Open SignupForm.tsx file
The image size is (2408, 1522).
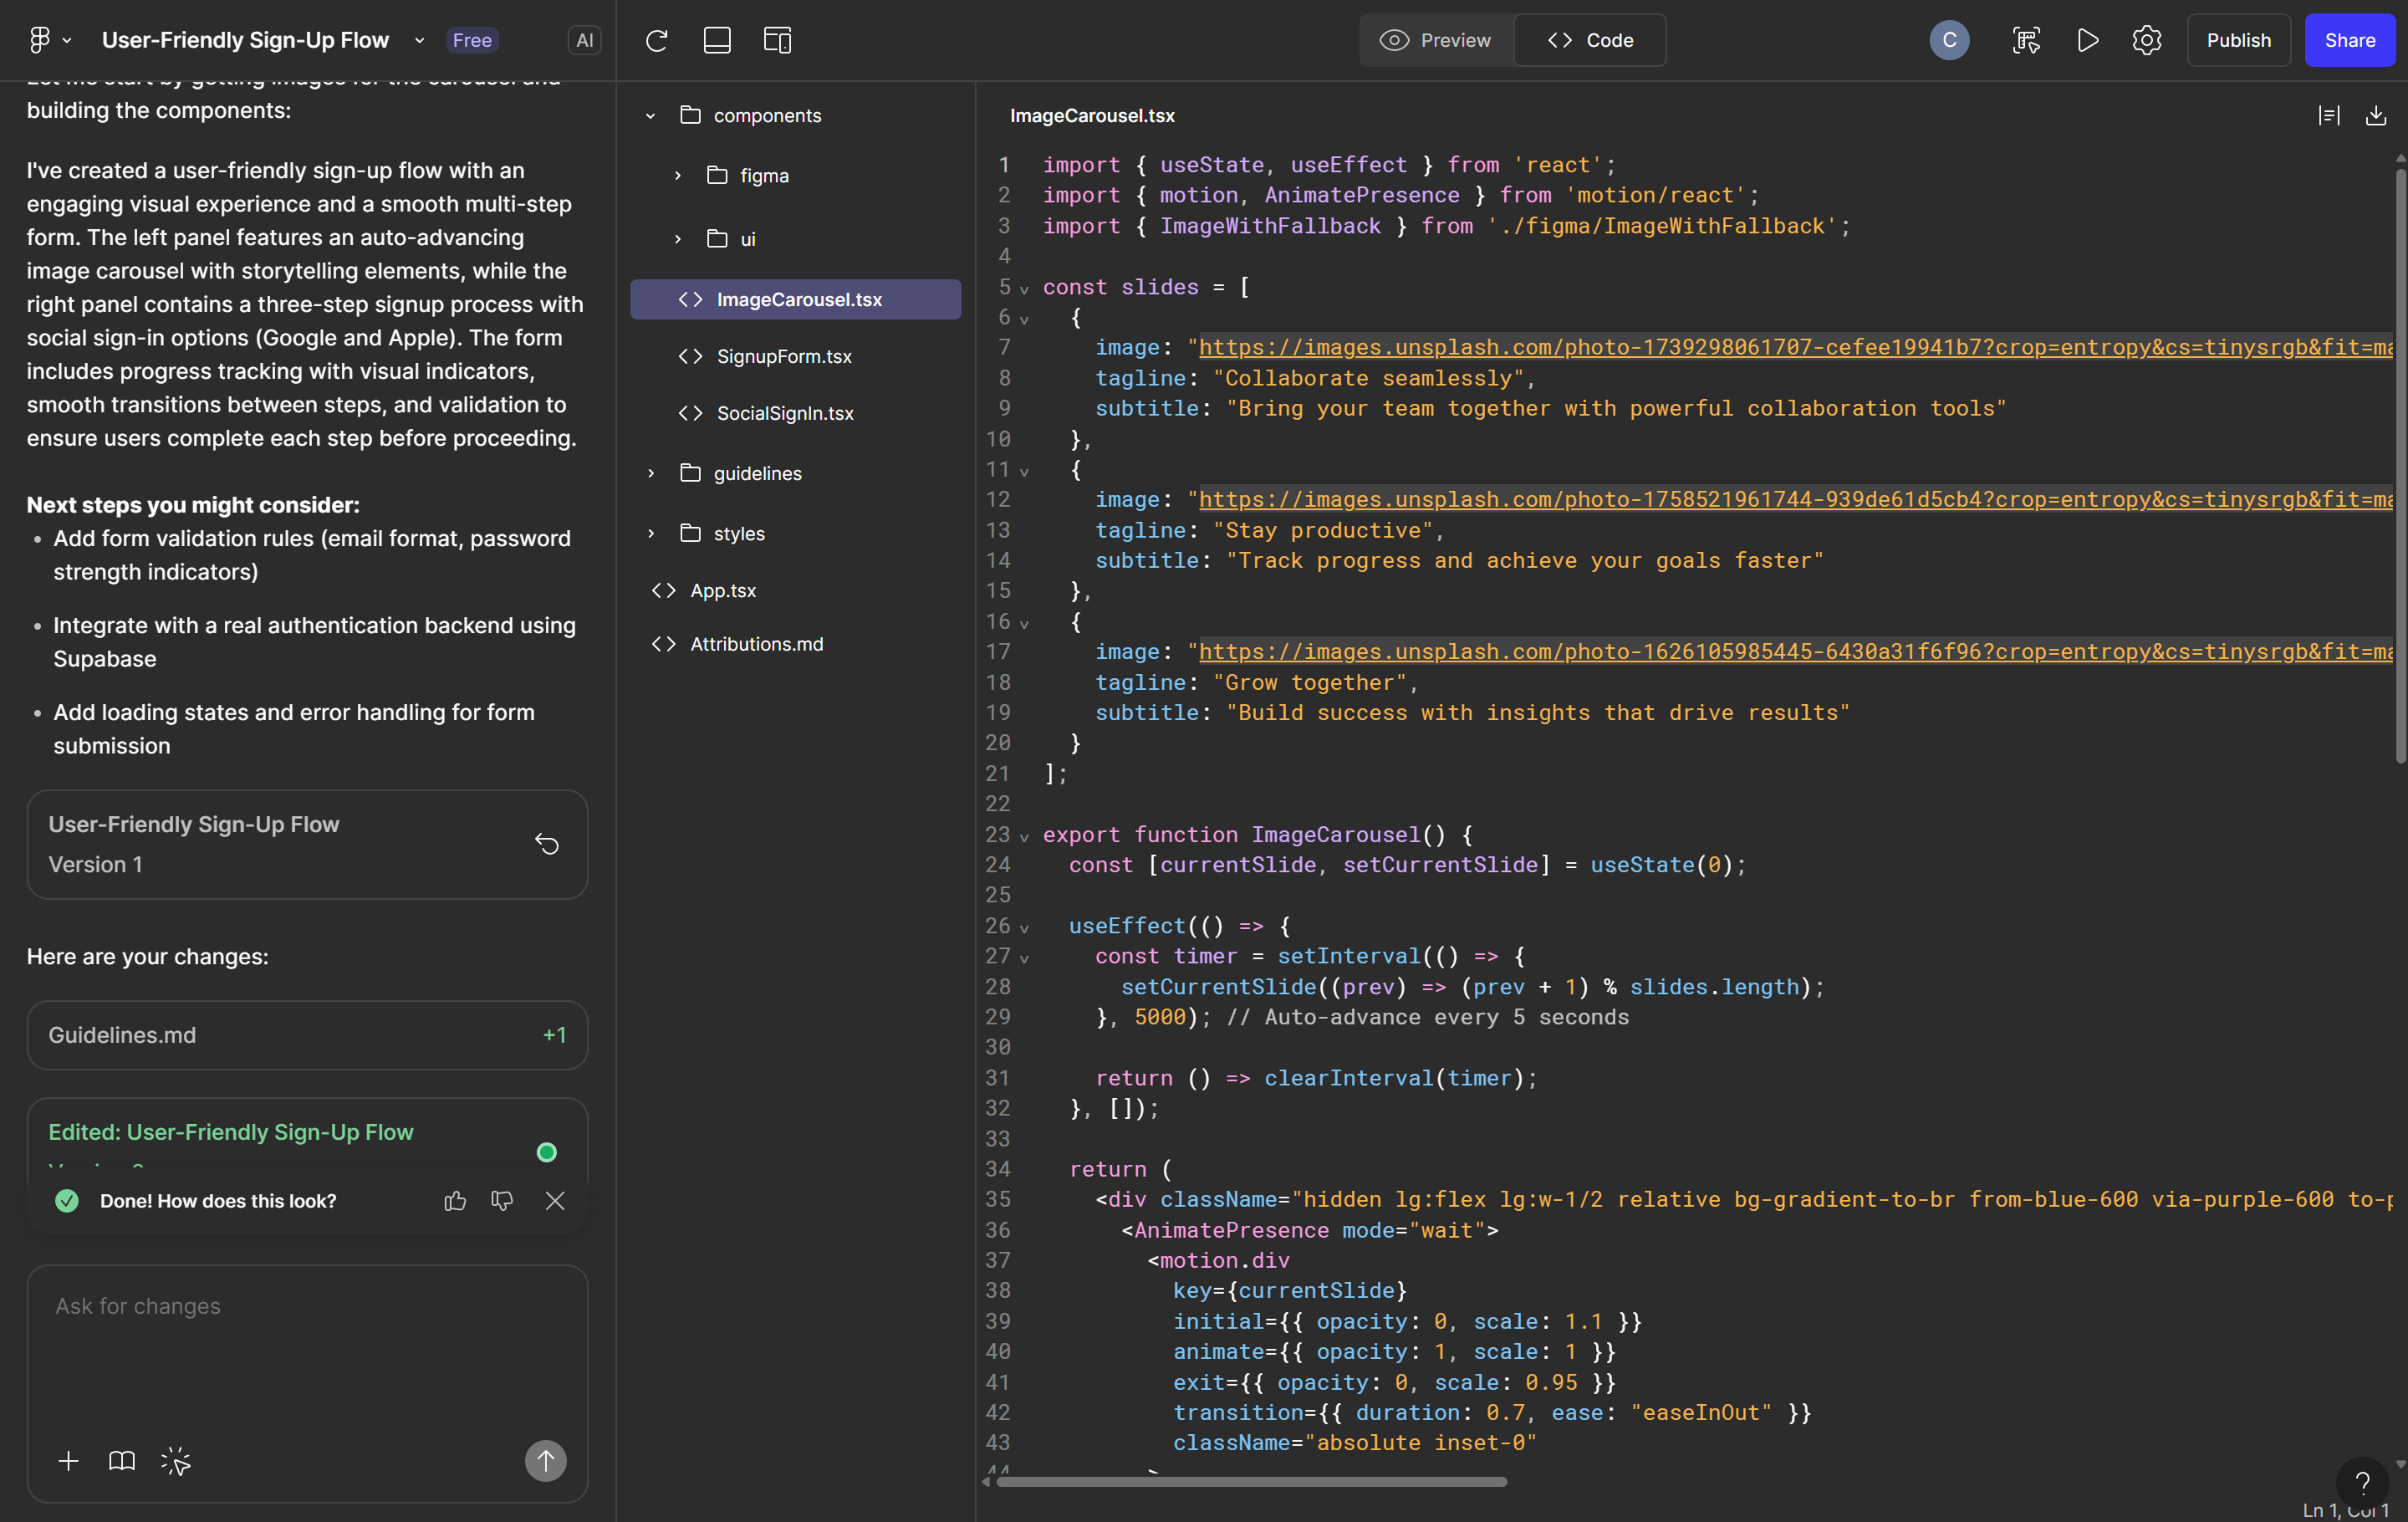tap(795, 356)
